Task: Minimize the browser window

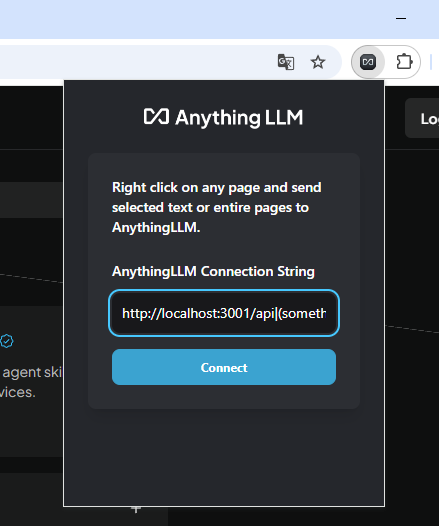Action: [x=401, y=18]
